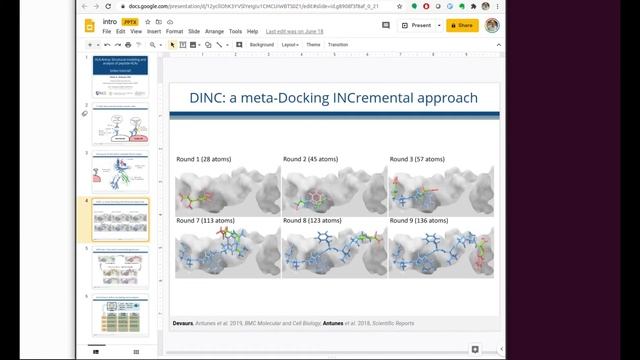640x360 pixels.
Task: Click the browser address bar URL
Action: [253, 6]
